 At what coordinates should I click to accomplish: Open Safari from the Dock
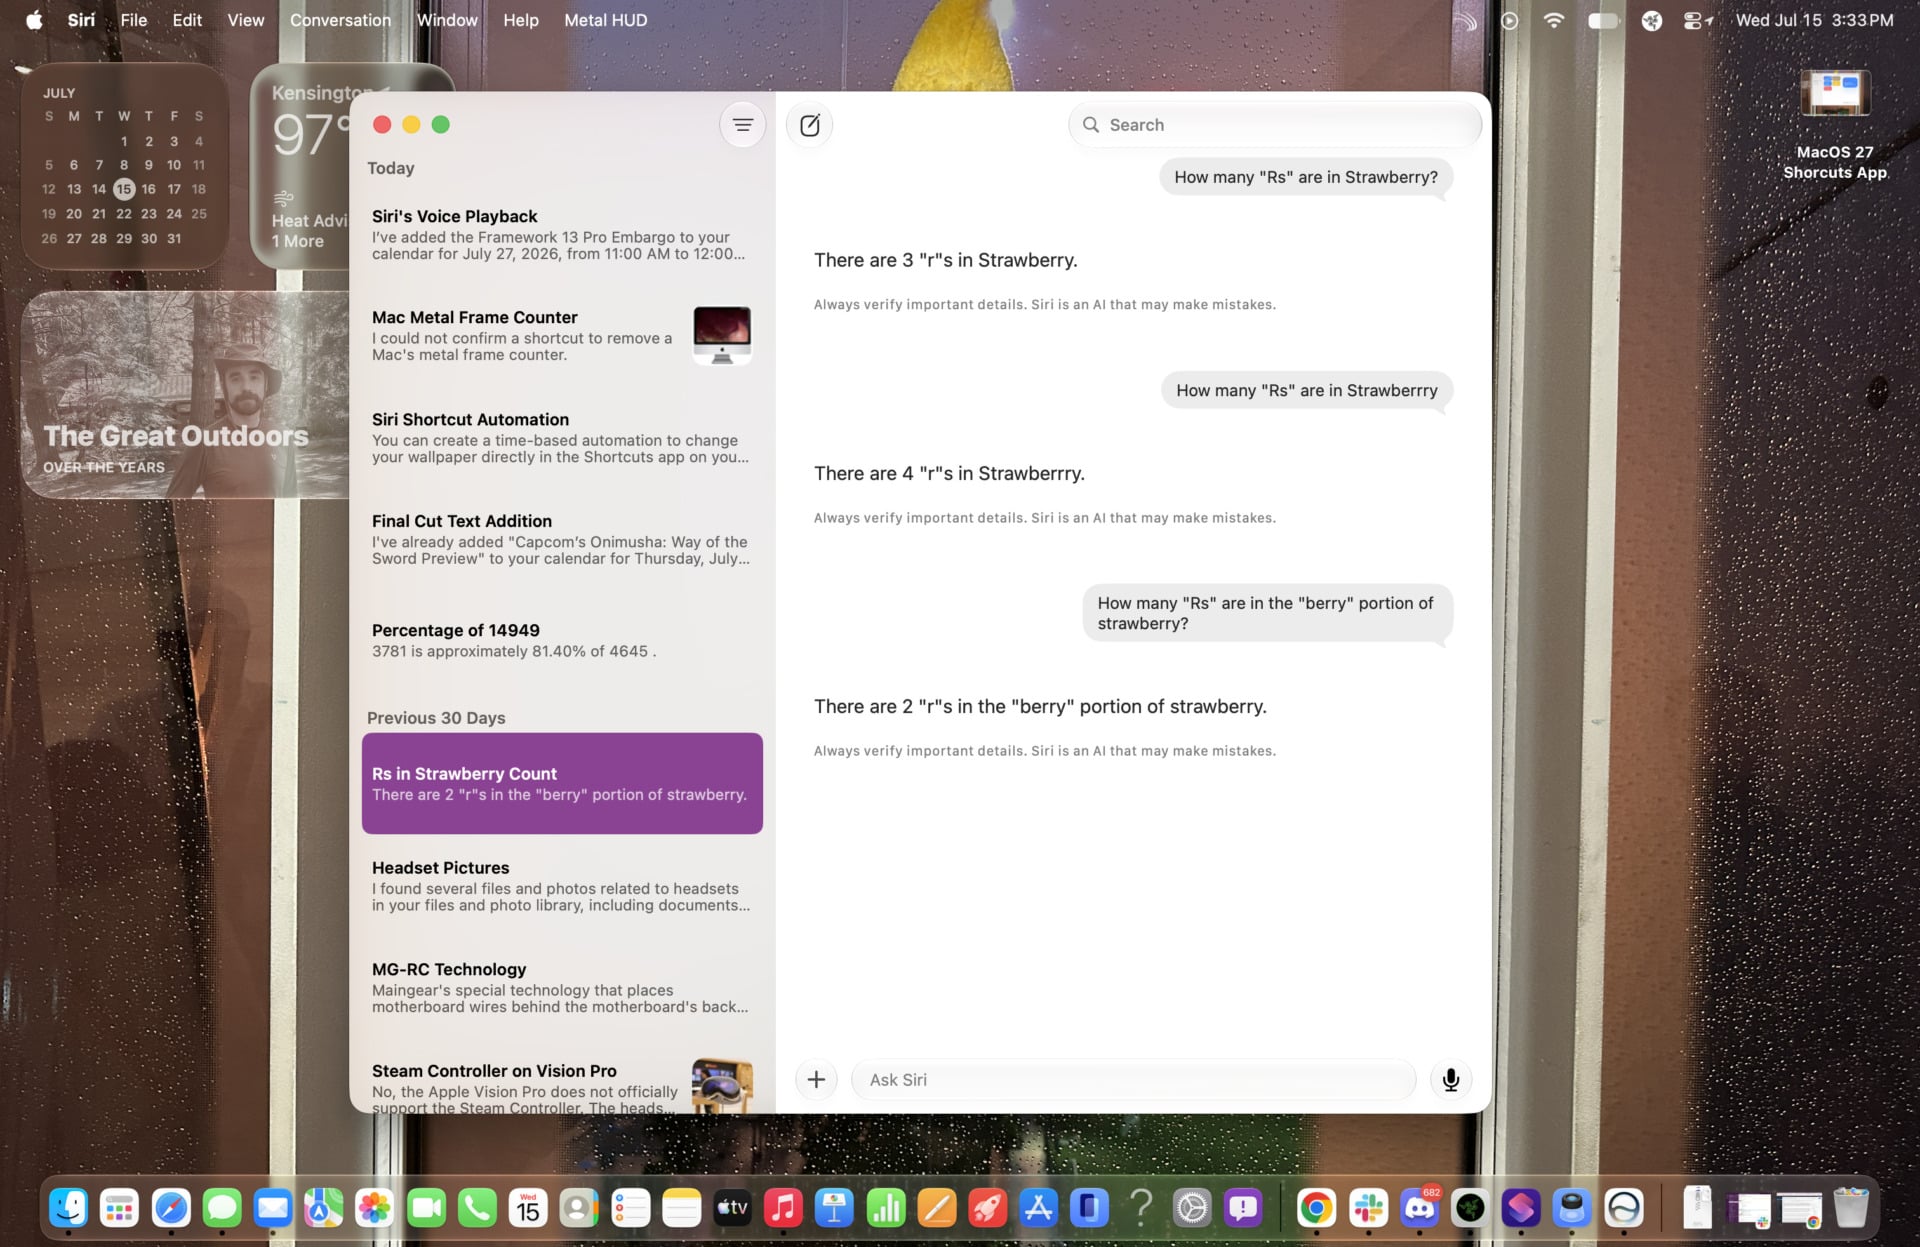[171, 1208]
